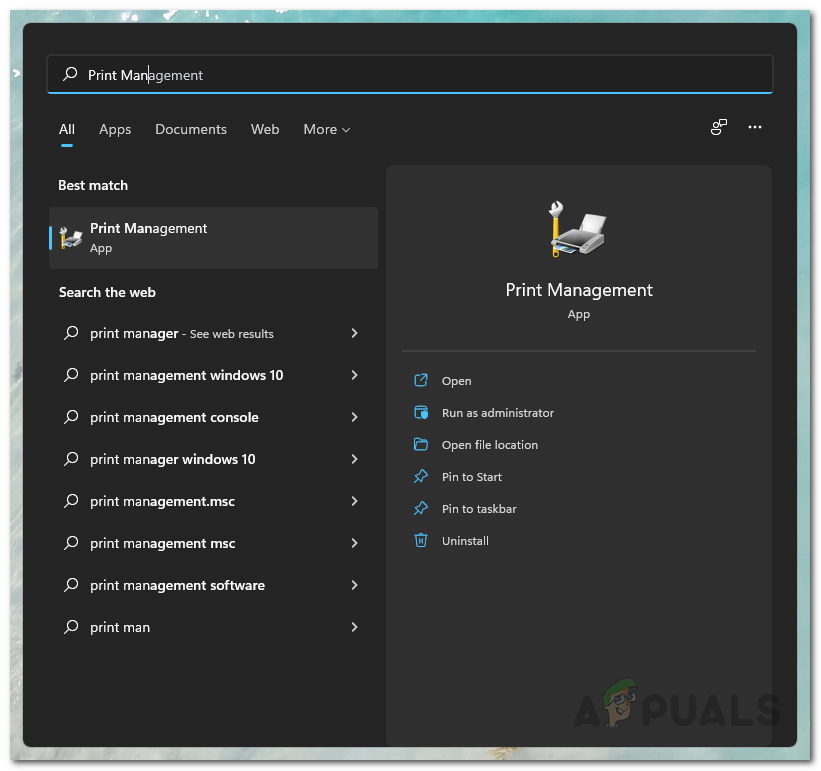The height and width of the screenshot is (771, 821).
Task: Click the pin icon beside Pin to taskbar
Action: [x=421, y=508]
